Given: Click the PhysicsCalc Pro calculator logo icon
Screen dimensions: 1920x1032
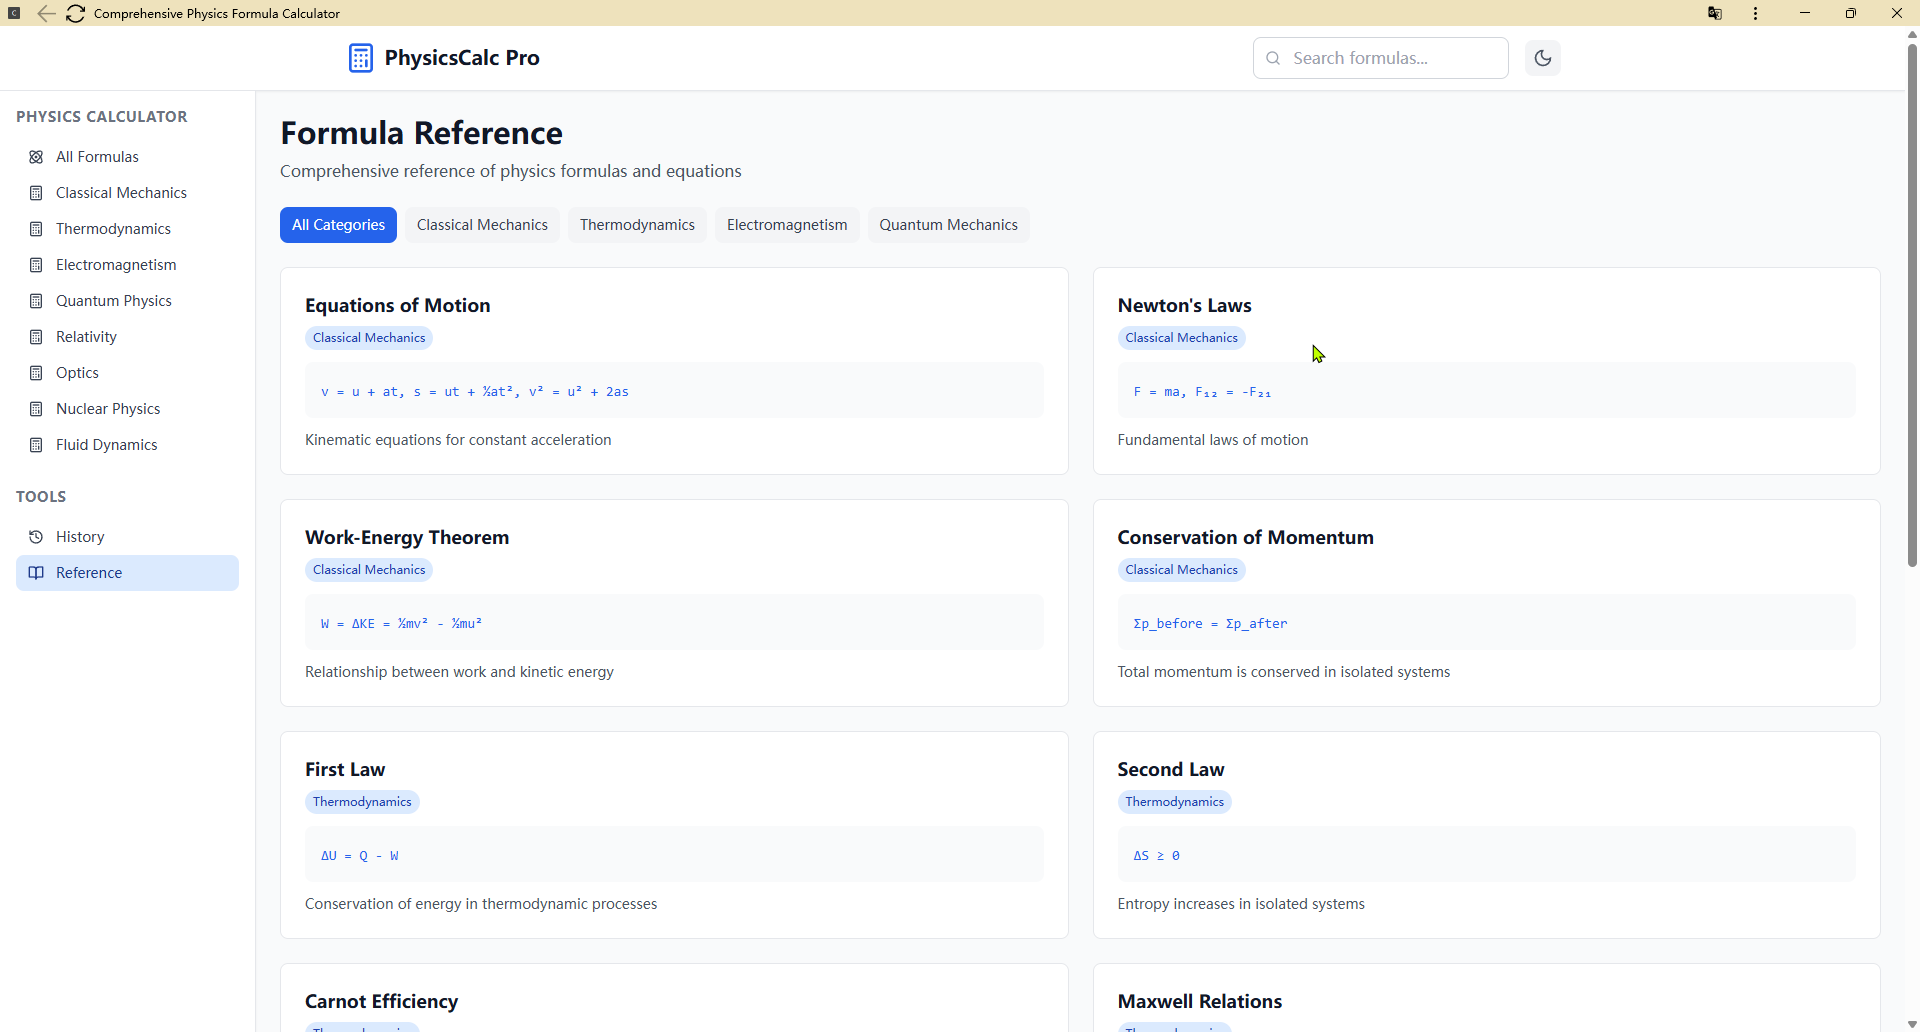Looking at the screenshot, I should pos(360,58).
